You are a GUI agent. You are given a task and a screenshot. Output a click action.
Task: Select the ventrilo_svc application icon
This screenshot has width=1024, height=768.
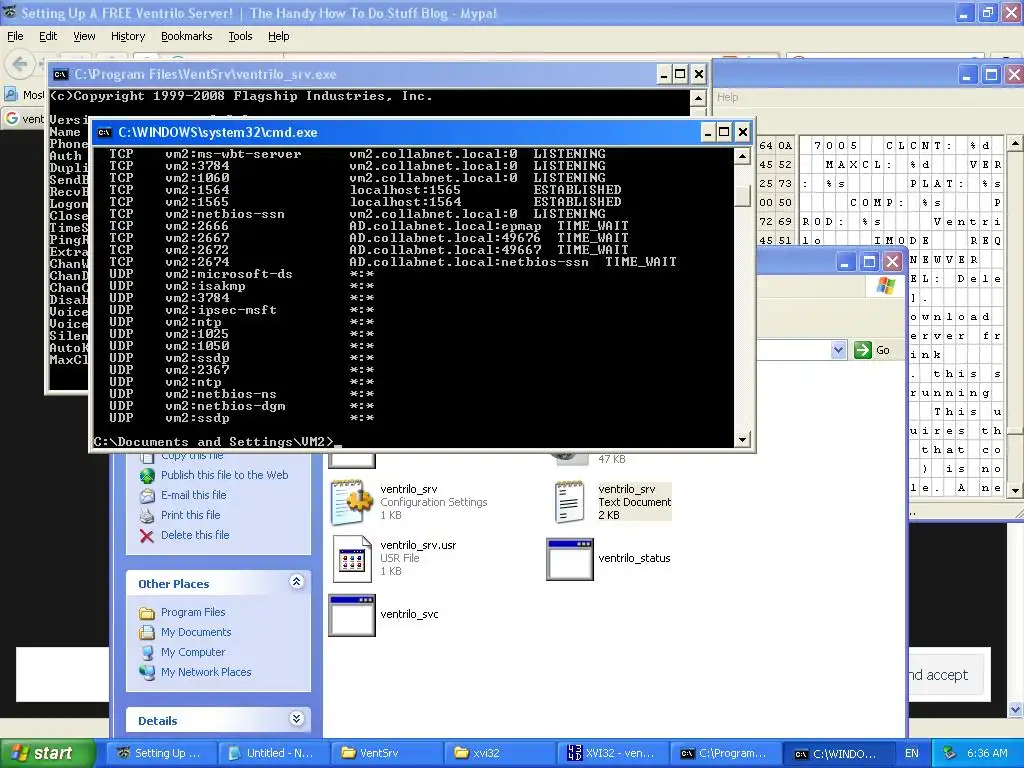pos(352,615)
